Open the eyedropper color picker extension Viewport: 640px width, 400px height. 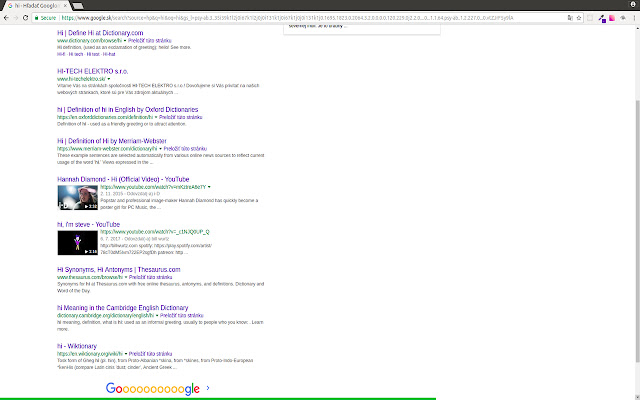[x=602, y=18]
